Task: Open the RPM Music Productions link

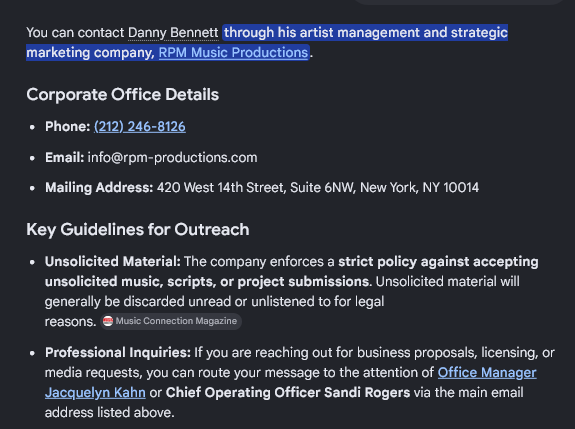Action: [233, 52]
